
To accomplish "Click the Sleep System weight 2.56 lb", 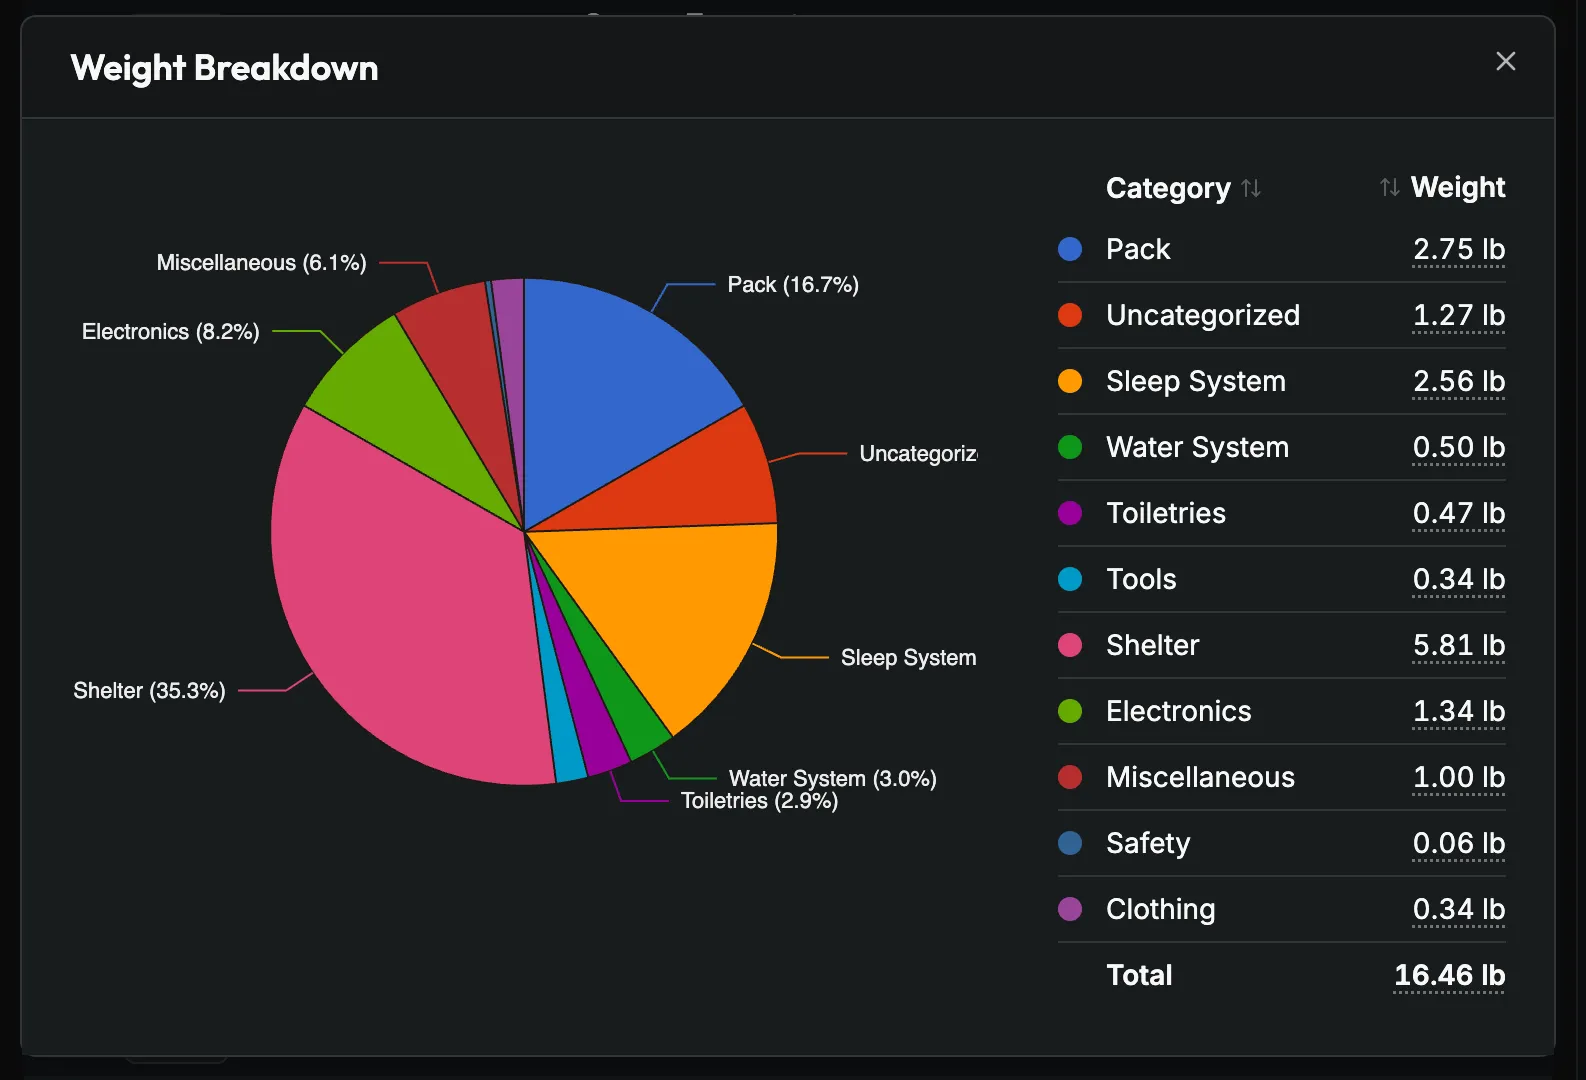I will point(1459,381).
